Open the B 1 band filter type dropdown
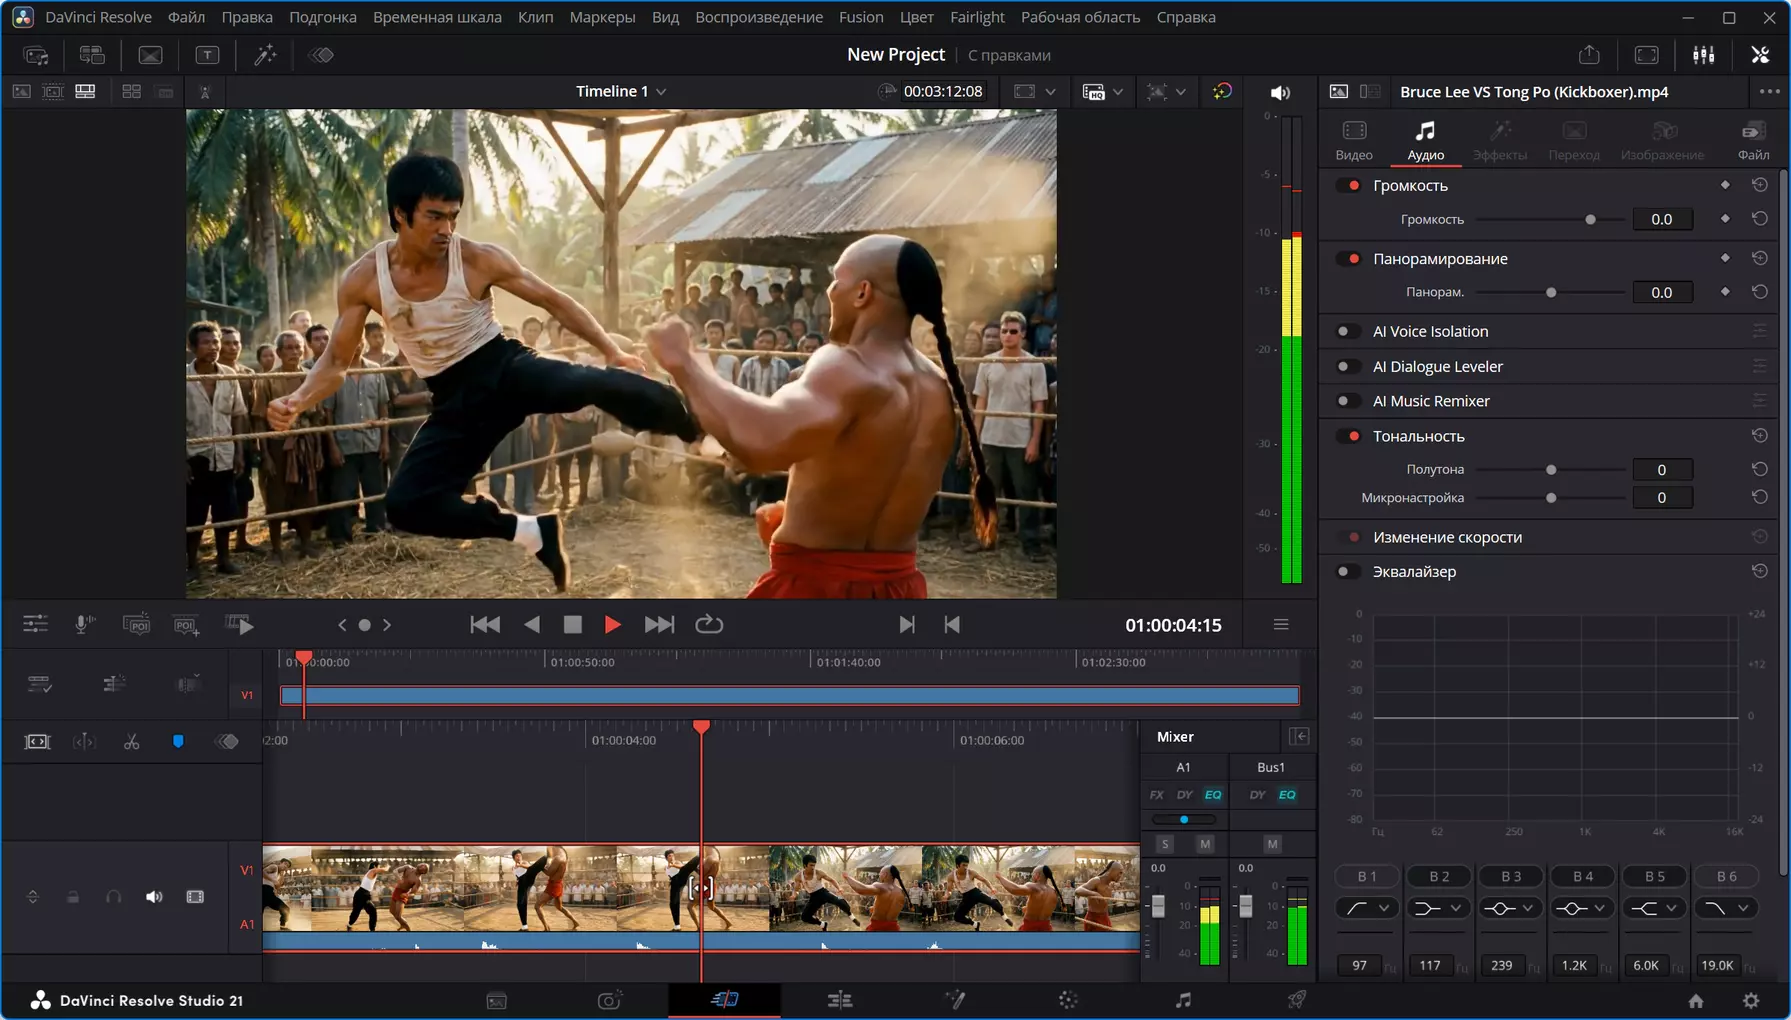This screenshot has width=1791, height=1020. (1367, 908)
